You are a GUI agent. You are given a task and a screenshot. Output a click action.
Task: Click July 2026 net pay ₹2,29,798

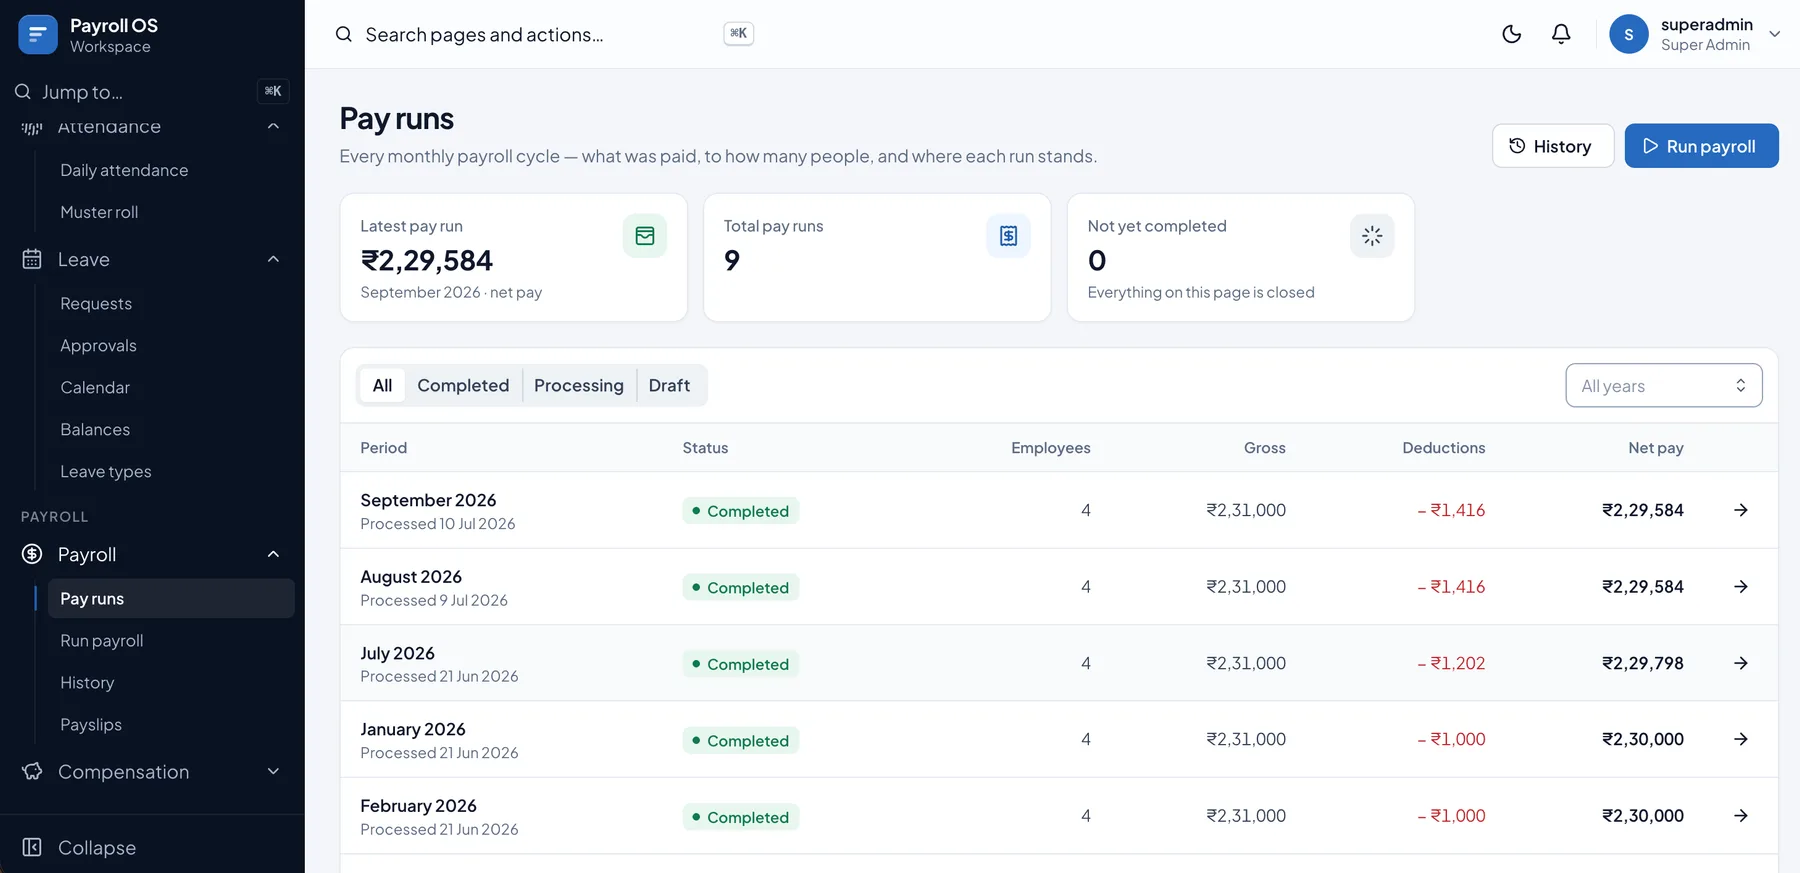coord(1642,663)
